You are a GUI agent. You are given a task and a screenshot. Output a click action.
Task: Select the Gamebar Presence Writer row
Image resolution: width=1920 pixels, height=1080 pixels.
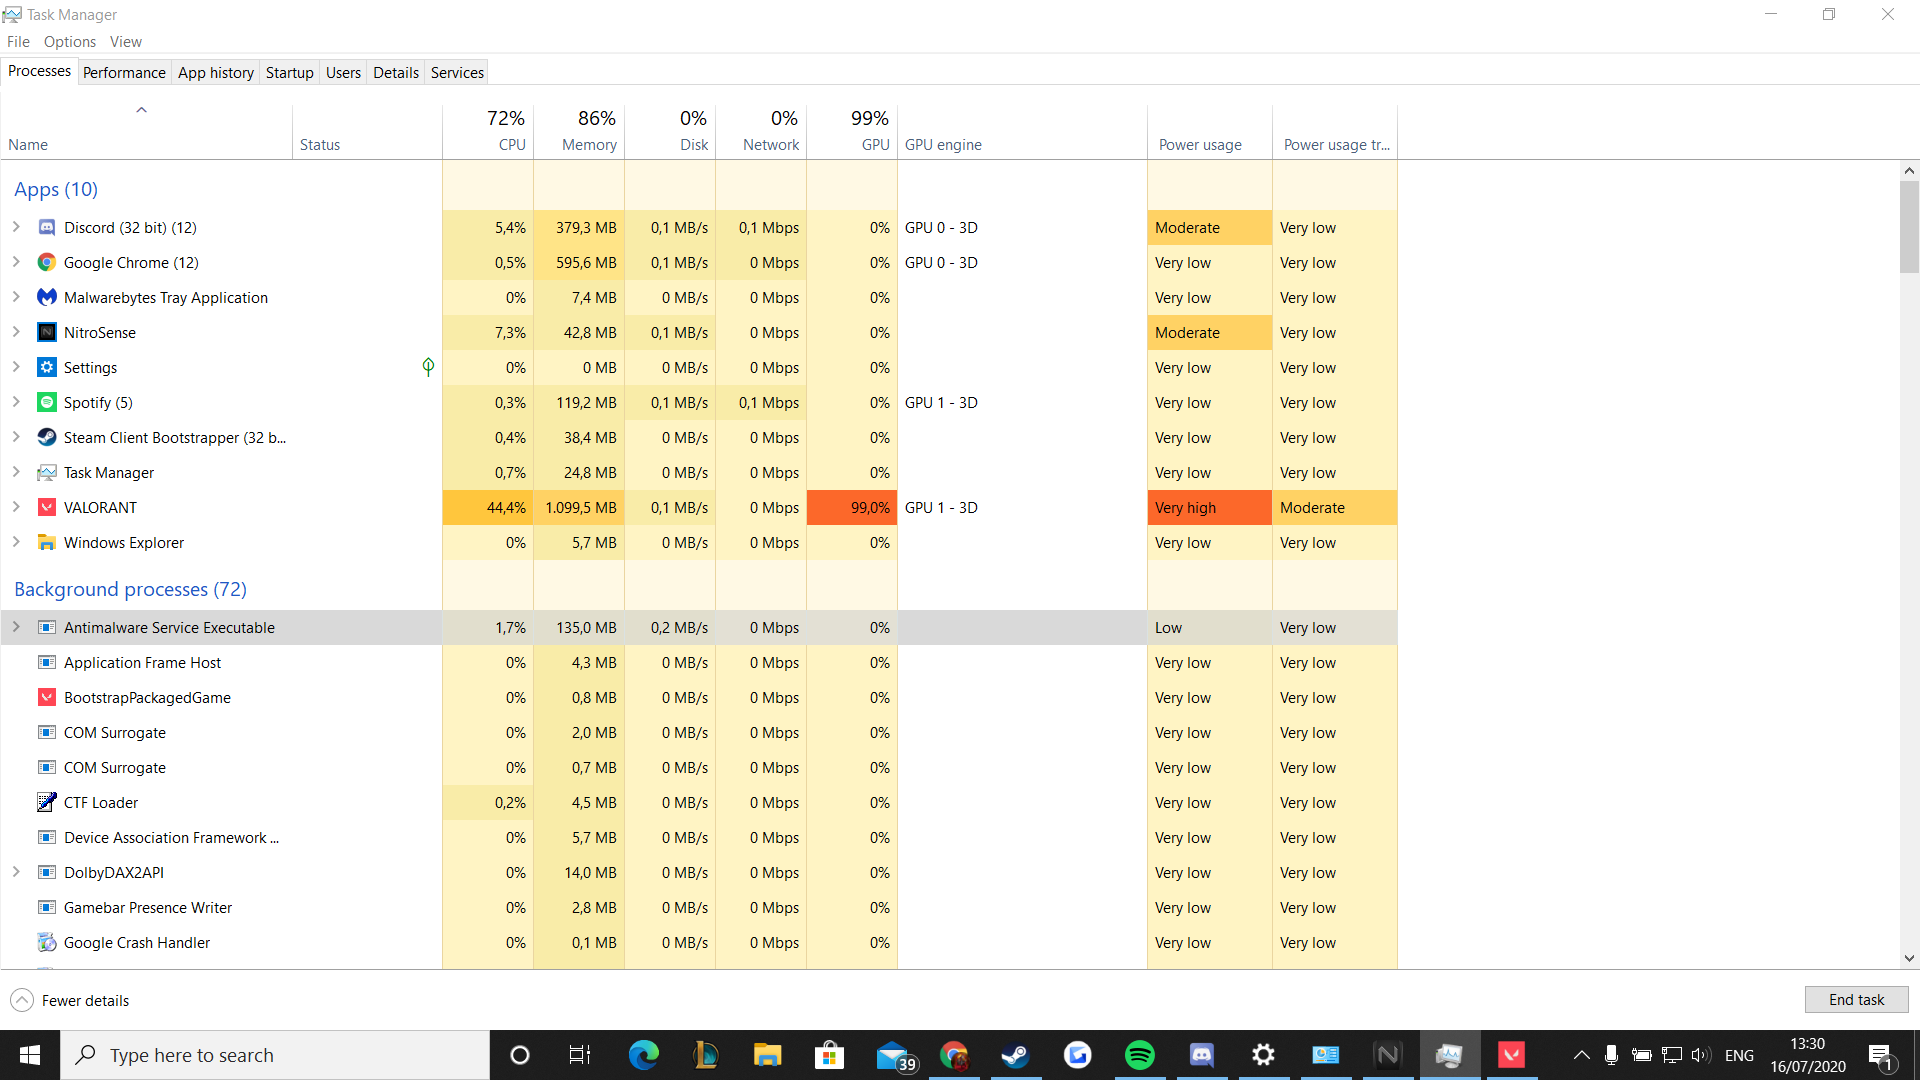point(699,908)
